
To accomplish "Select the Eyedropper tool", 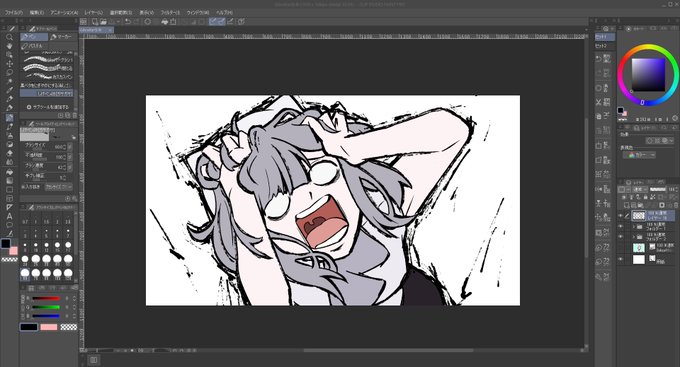I will (9, 90).
